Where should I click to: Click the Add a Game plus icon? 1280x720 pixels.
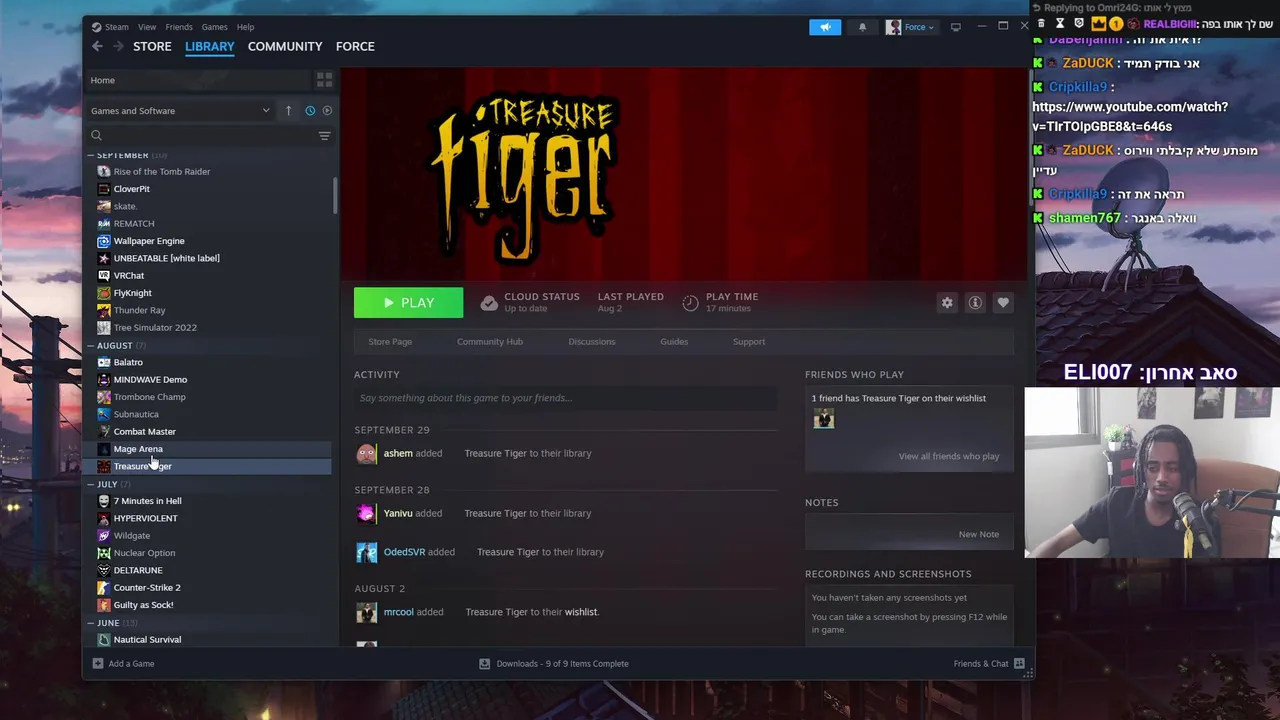point(97,663)
